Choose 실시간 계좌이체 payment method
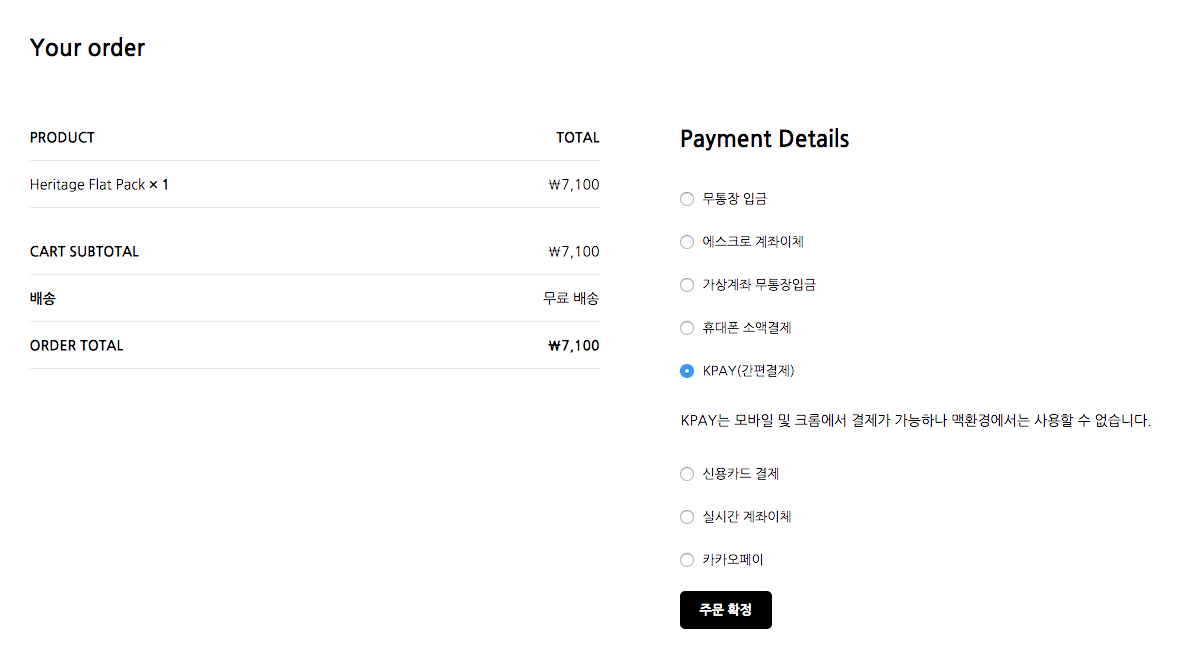 pos(687,517)
